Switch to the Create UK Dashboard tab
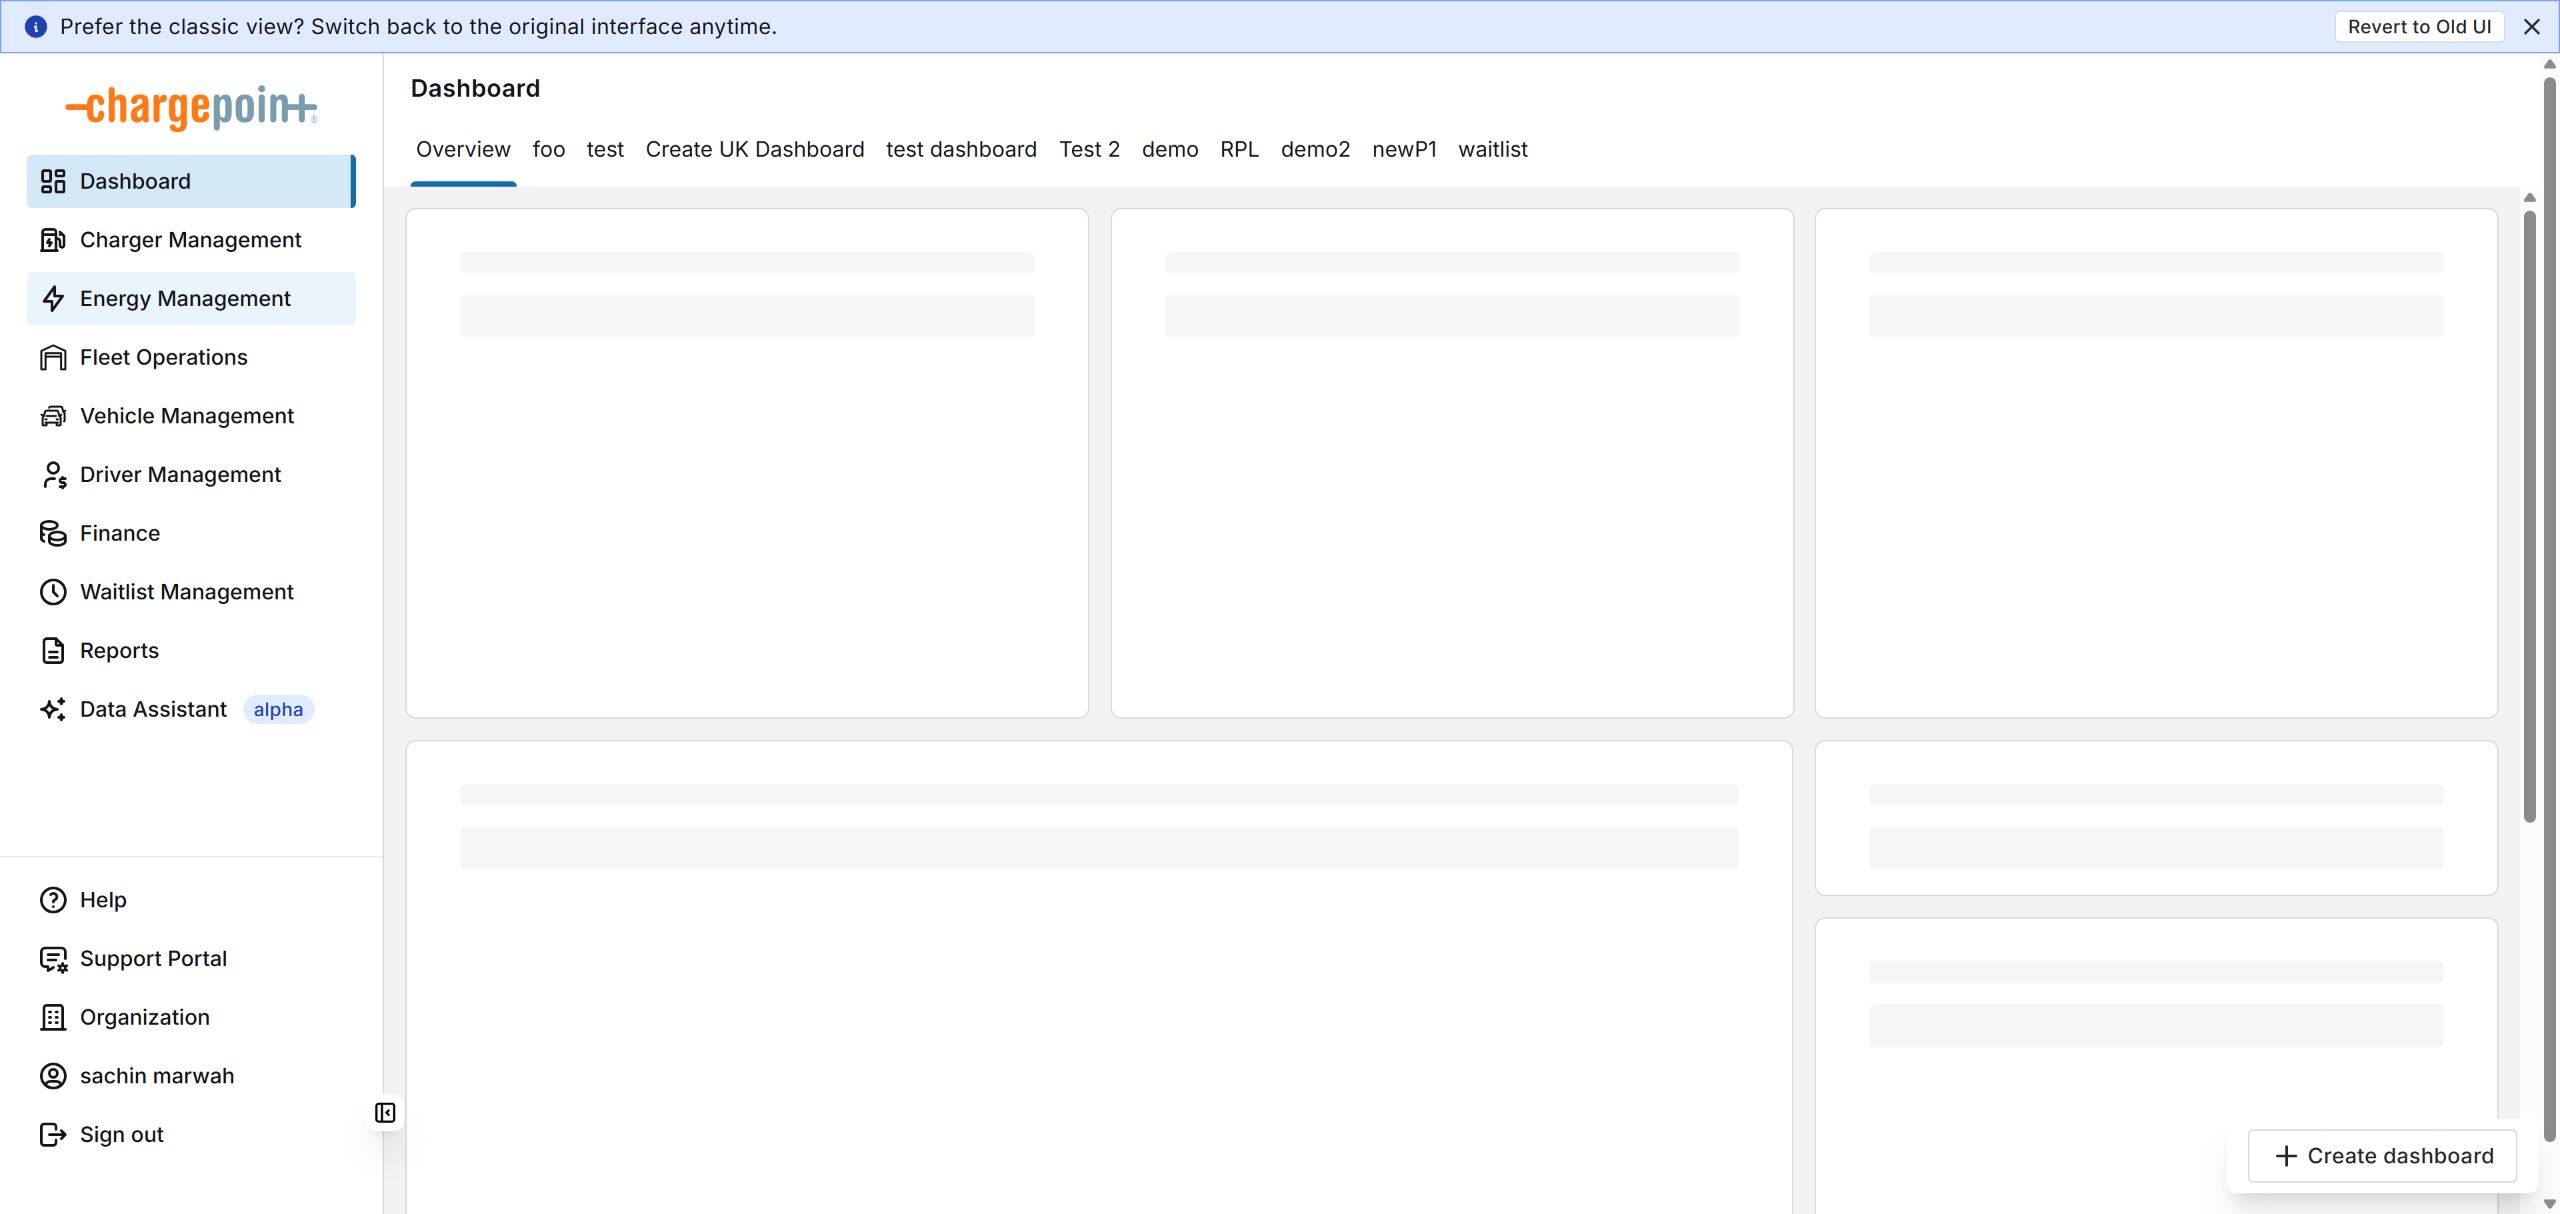 [754, 150]
